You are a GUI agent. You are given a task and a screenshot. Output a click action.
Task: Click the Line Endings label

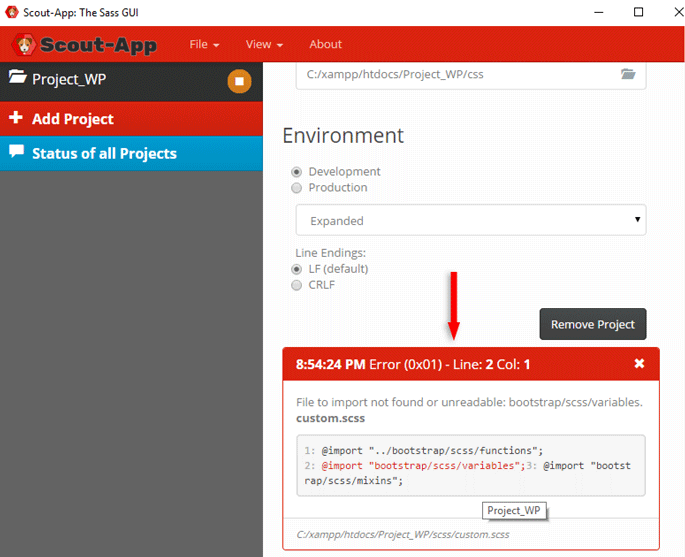(x=331, y=253)
